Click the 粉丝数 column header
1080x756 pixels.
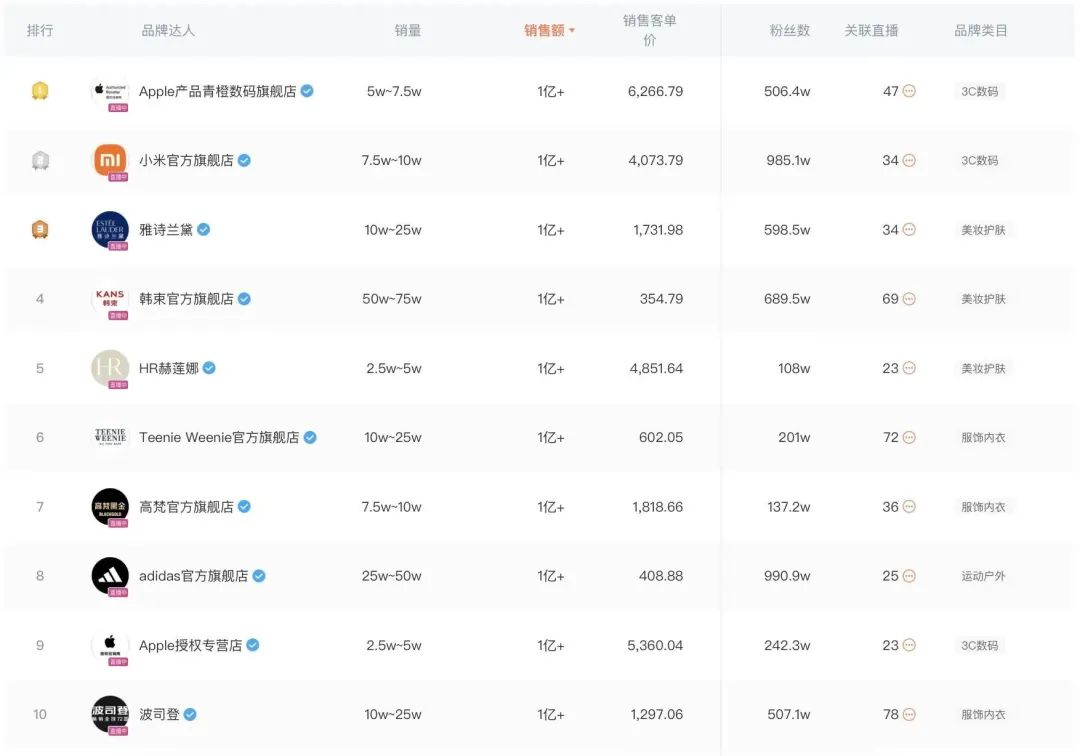(789, 30)
